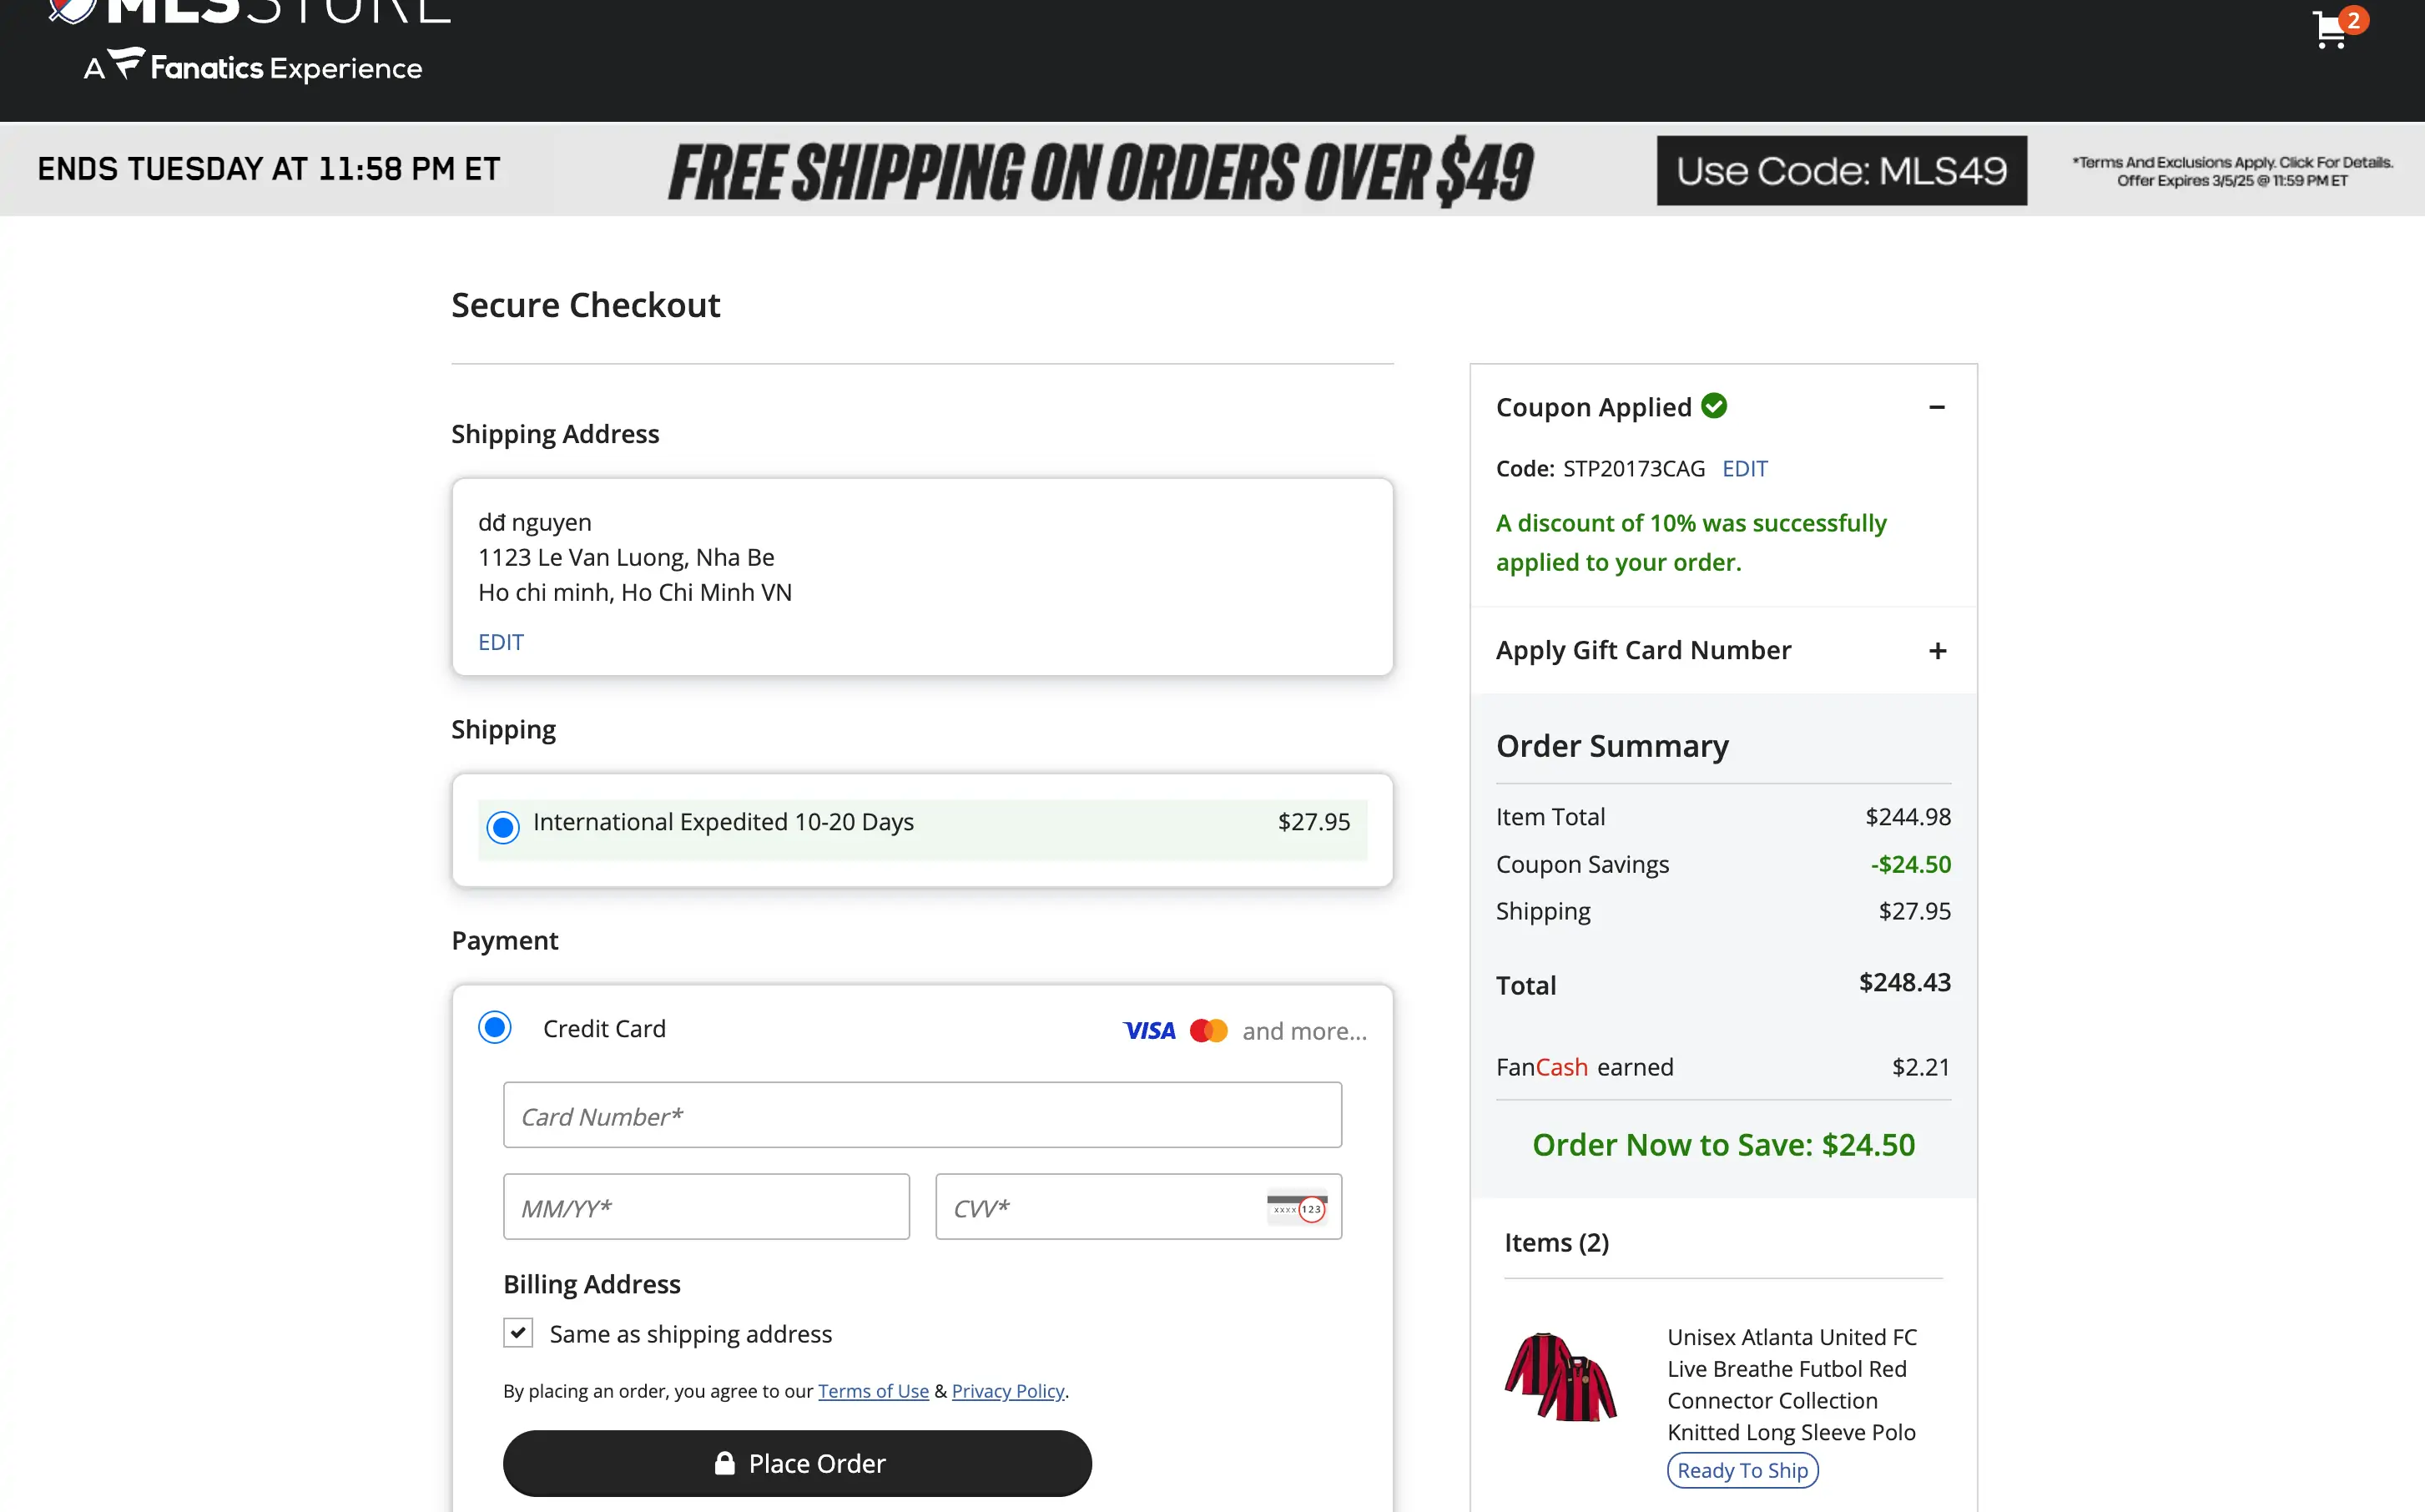Select International Expedited shipping radio button
2425x1512 pixels.
pos(503,827)
